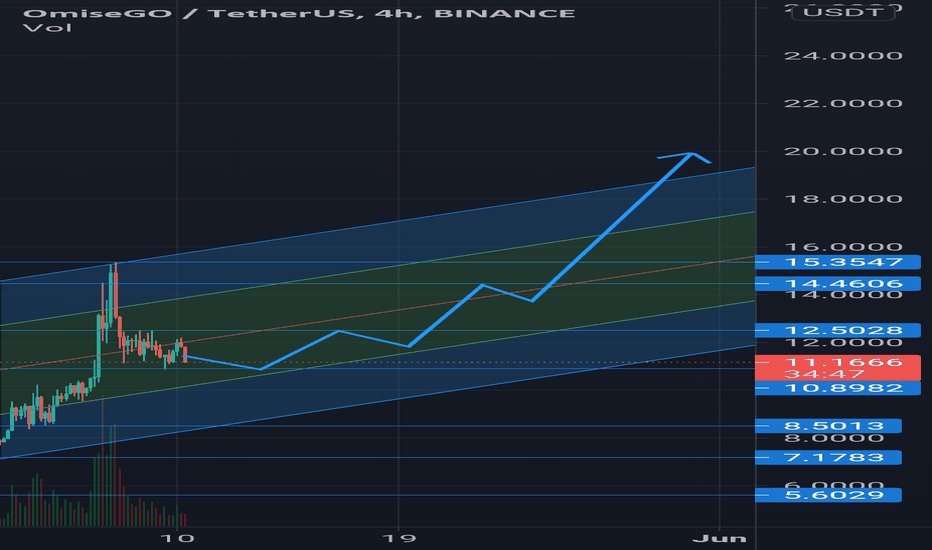
Task: Click the OmiseGO / TetherUS chart title
Action: click(x=299, y=13)
